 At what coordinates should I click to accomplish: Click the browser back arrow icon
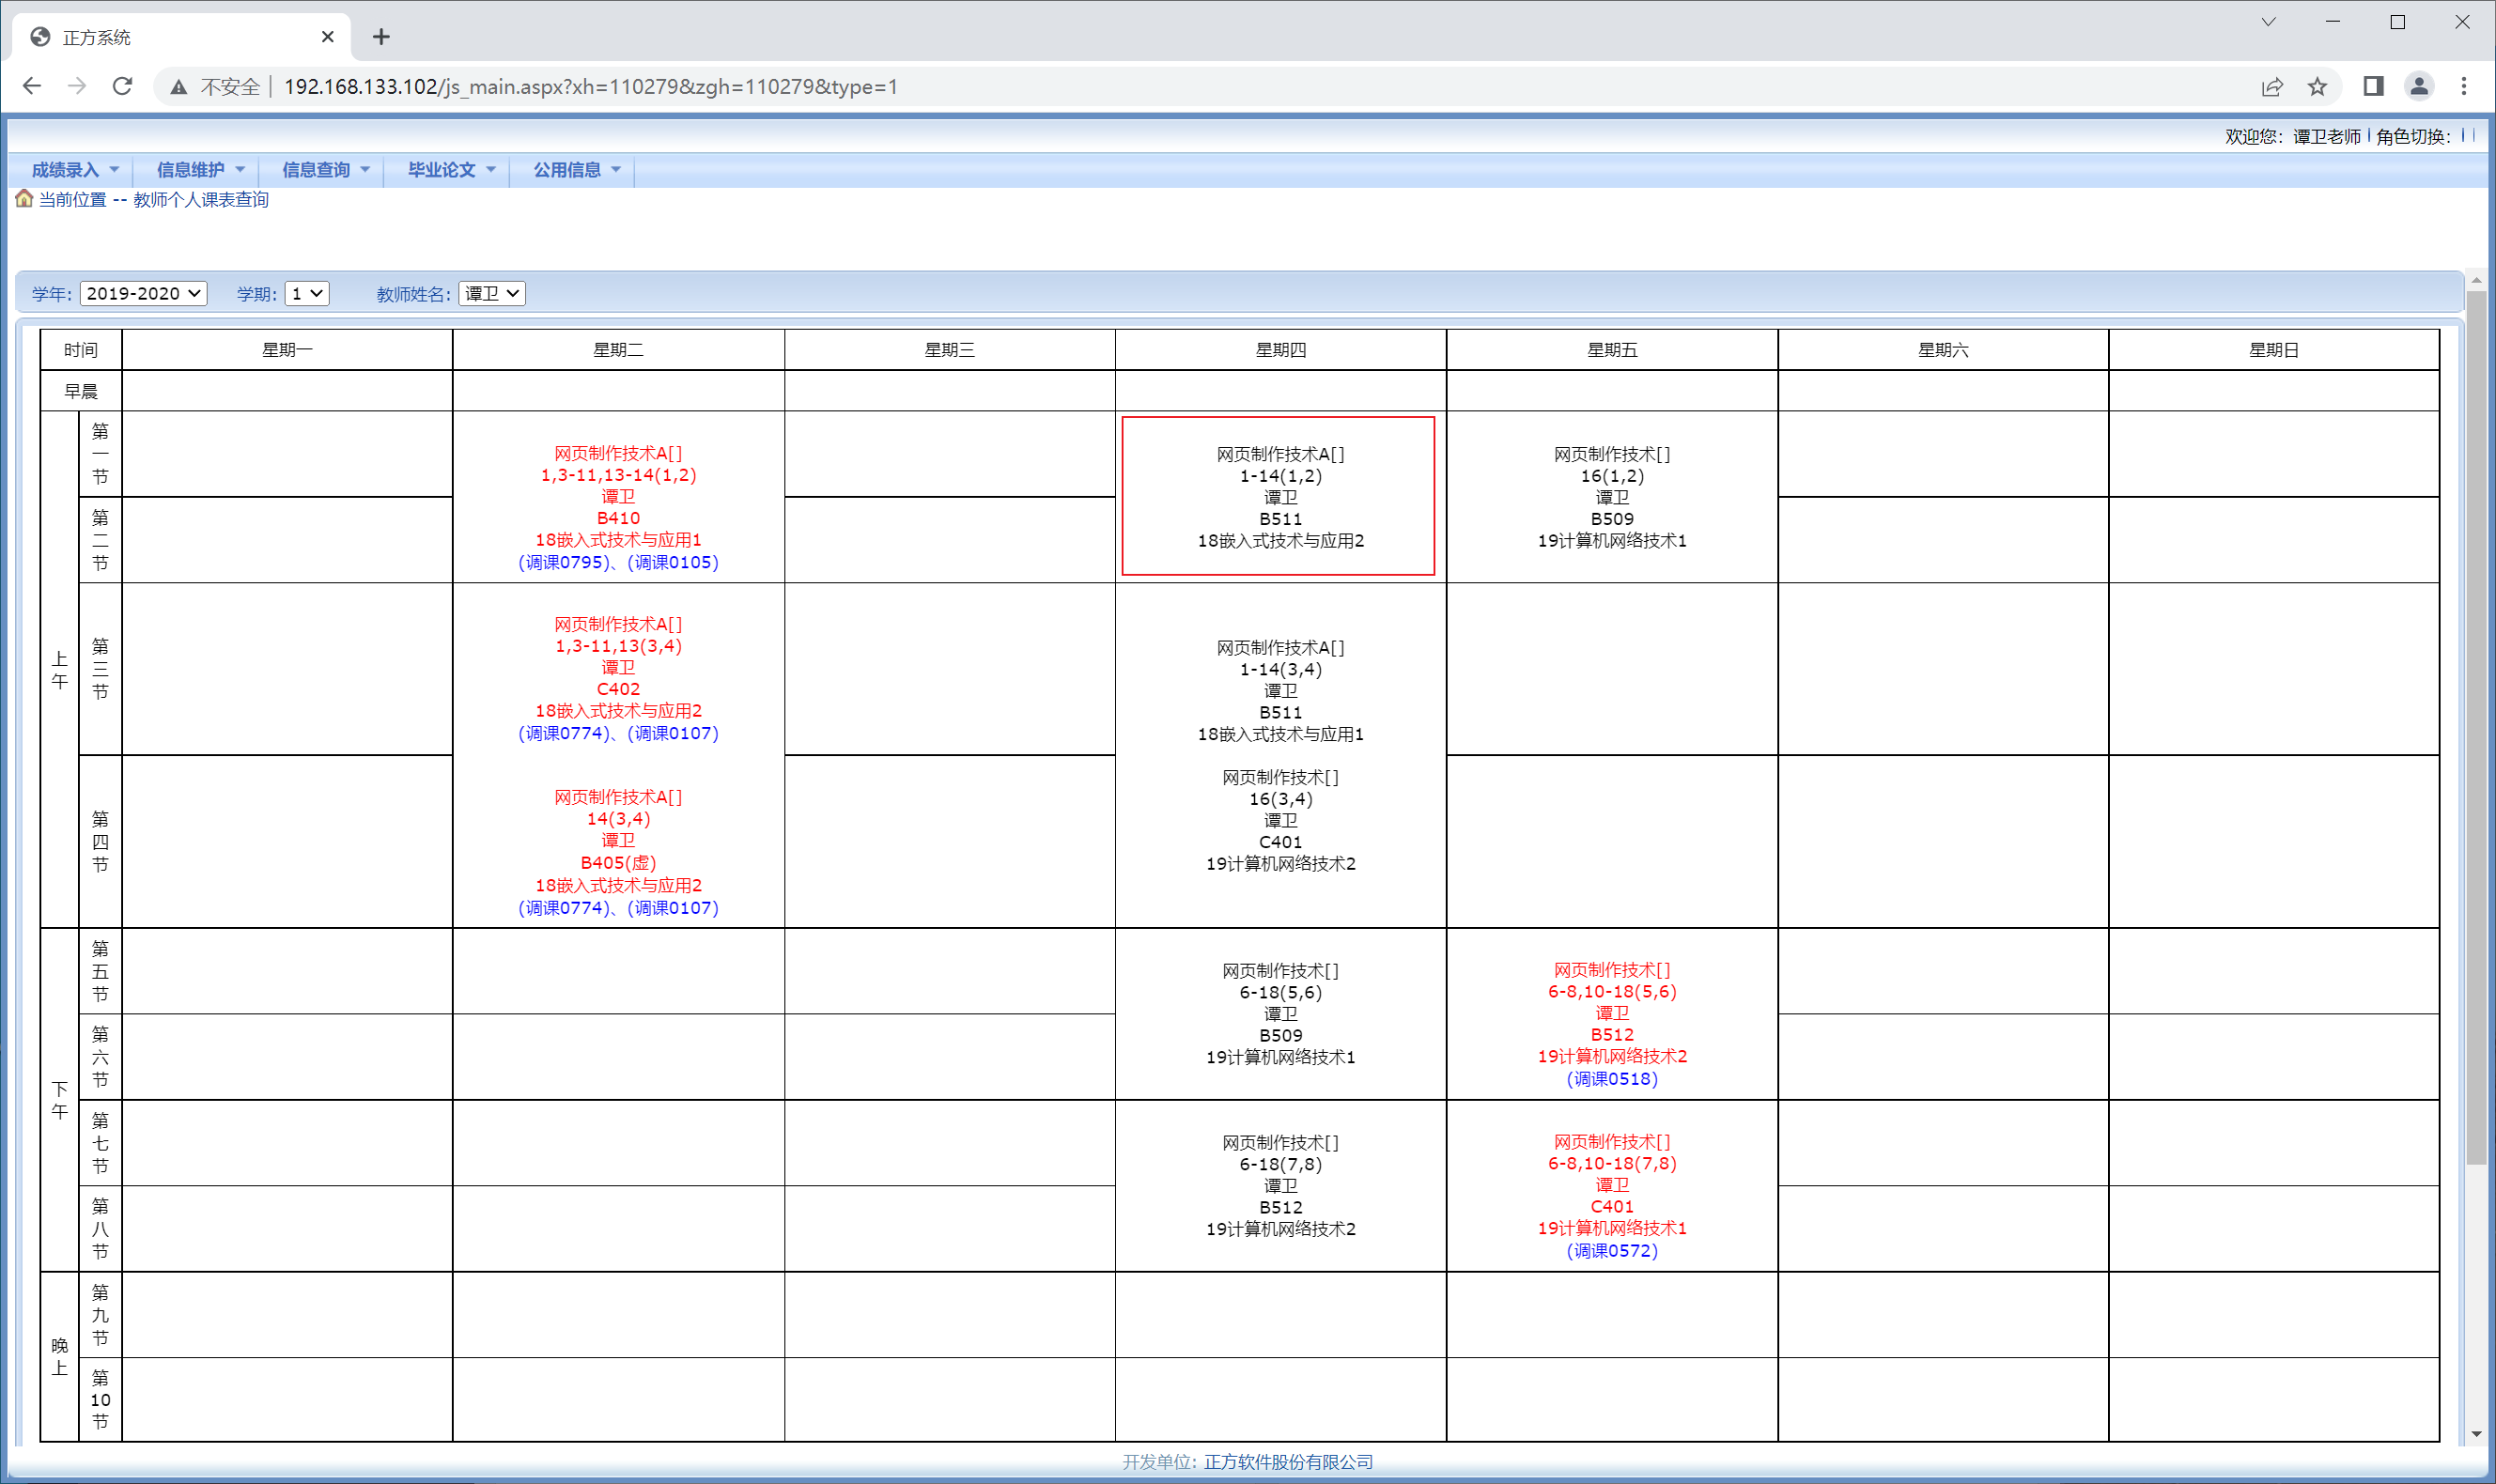(x=32, y=86)
